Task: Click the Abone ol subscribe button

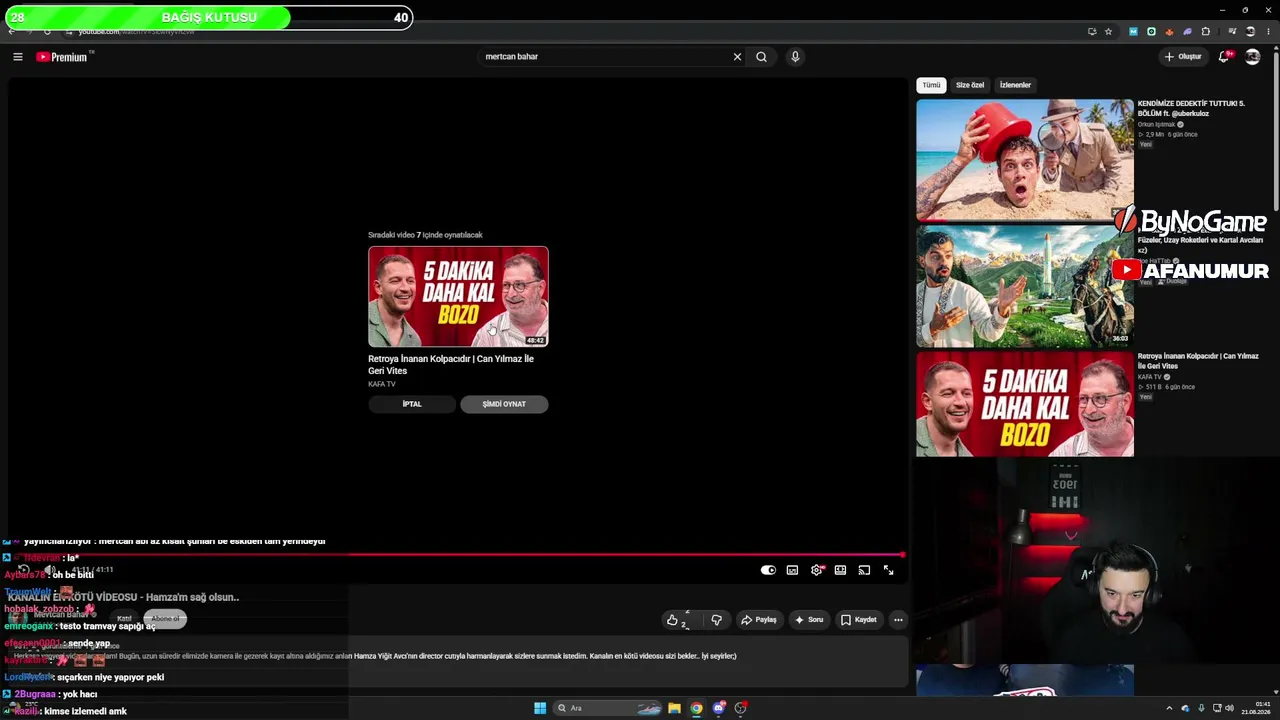Action: click(165, 619)
